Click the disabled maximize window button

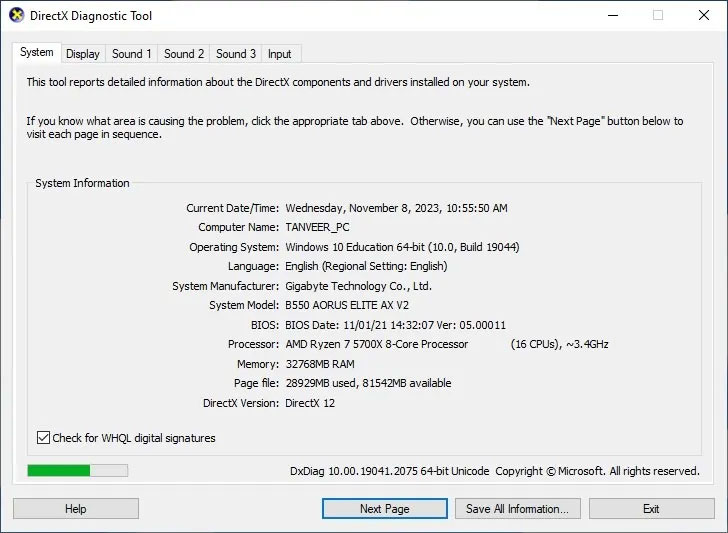click(x=658, y=15)
